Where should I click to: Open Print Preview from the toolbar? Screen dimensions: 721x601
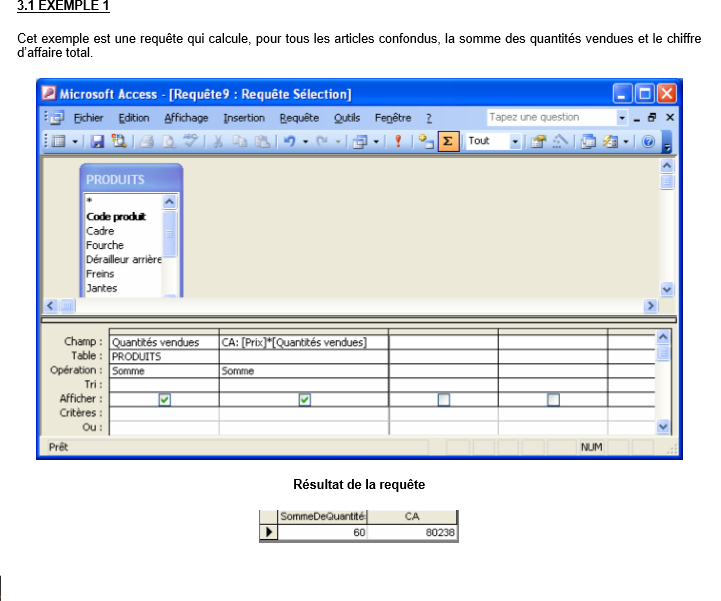tap(168, 141)
